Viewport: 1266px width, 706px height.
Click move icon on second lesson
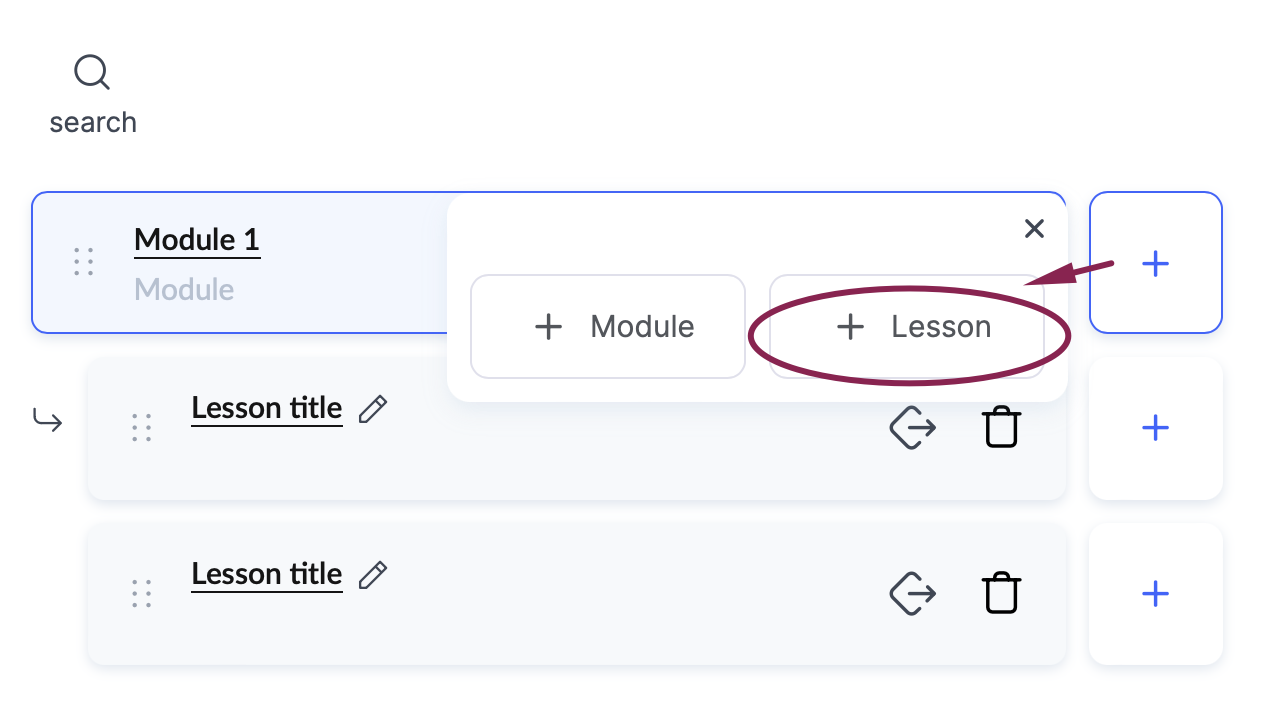coord(912,593)
